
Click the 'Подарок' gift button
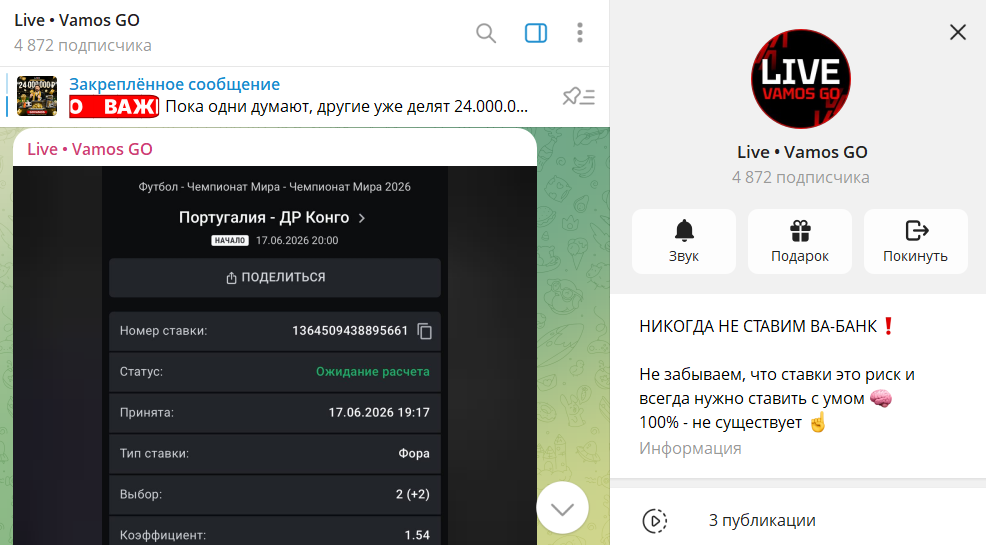coord(800,241)
